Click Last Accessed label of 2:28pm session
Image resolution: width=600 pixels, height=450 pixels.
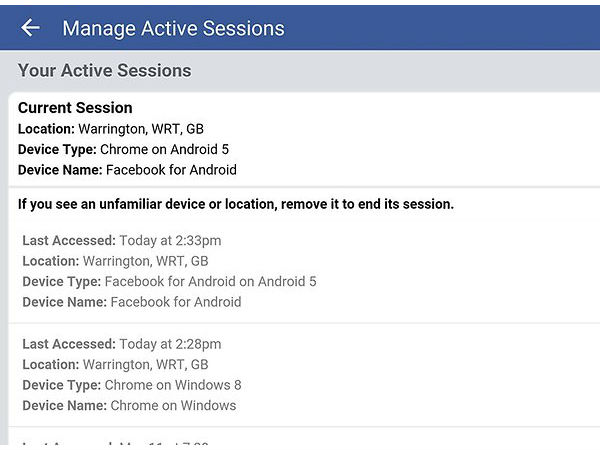[68, 344]
